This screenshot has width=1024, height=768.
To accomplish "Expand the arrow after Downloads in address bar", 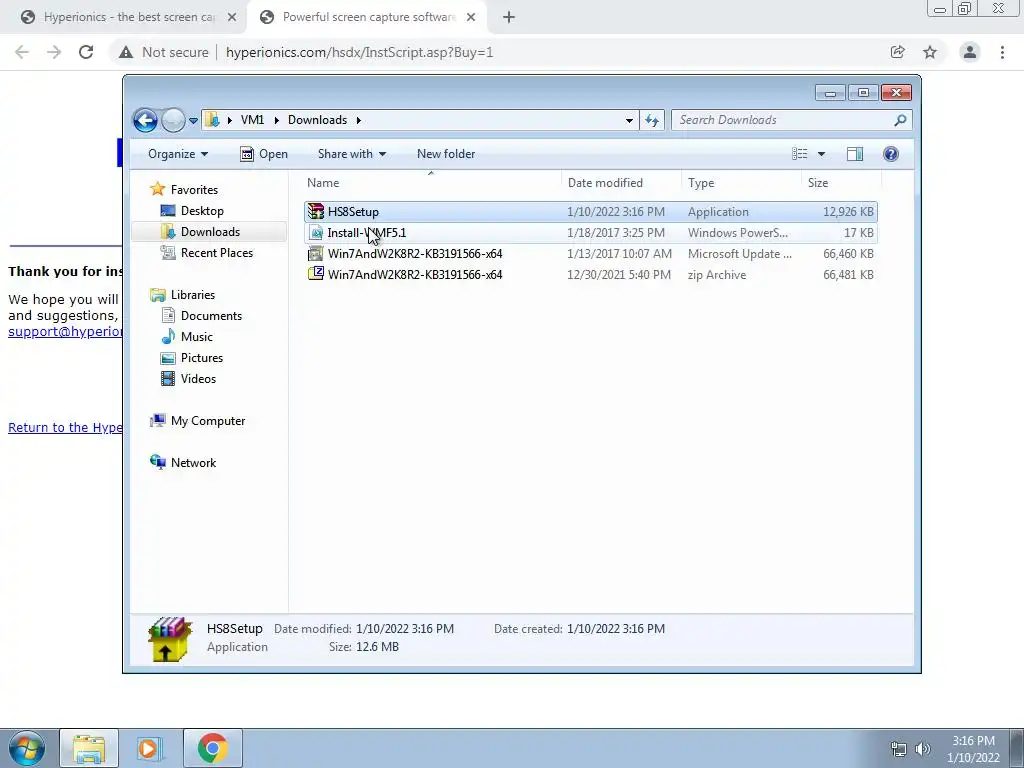I will coord(359,120).
